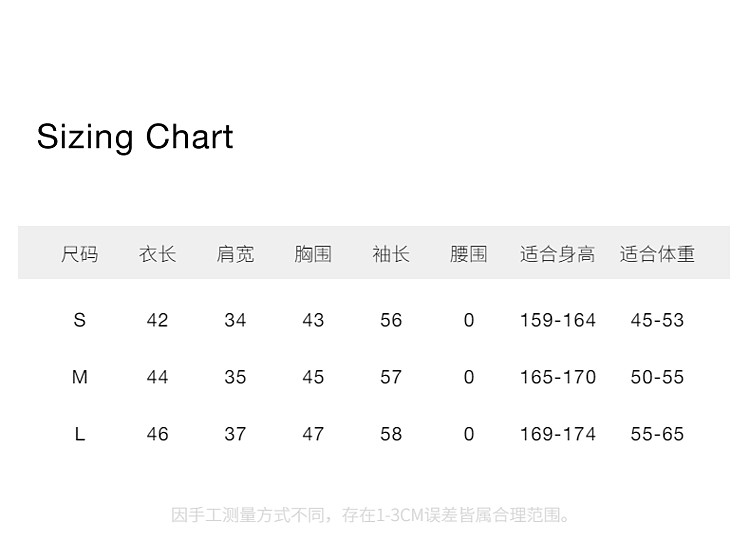This screenshot has width=750, height=558.
Task: Click the 衣长 column header
Action: click(x=157, y=254)
